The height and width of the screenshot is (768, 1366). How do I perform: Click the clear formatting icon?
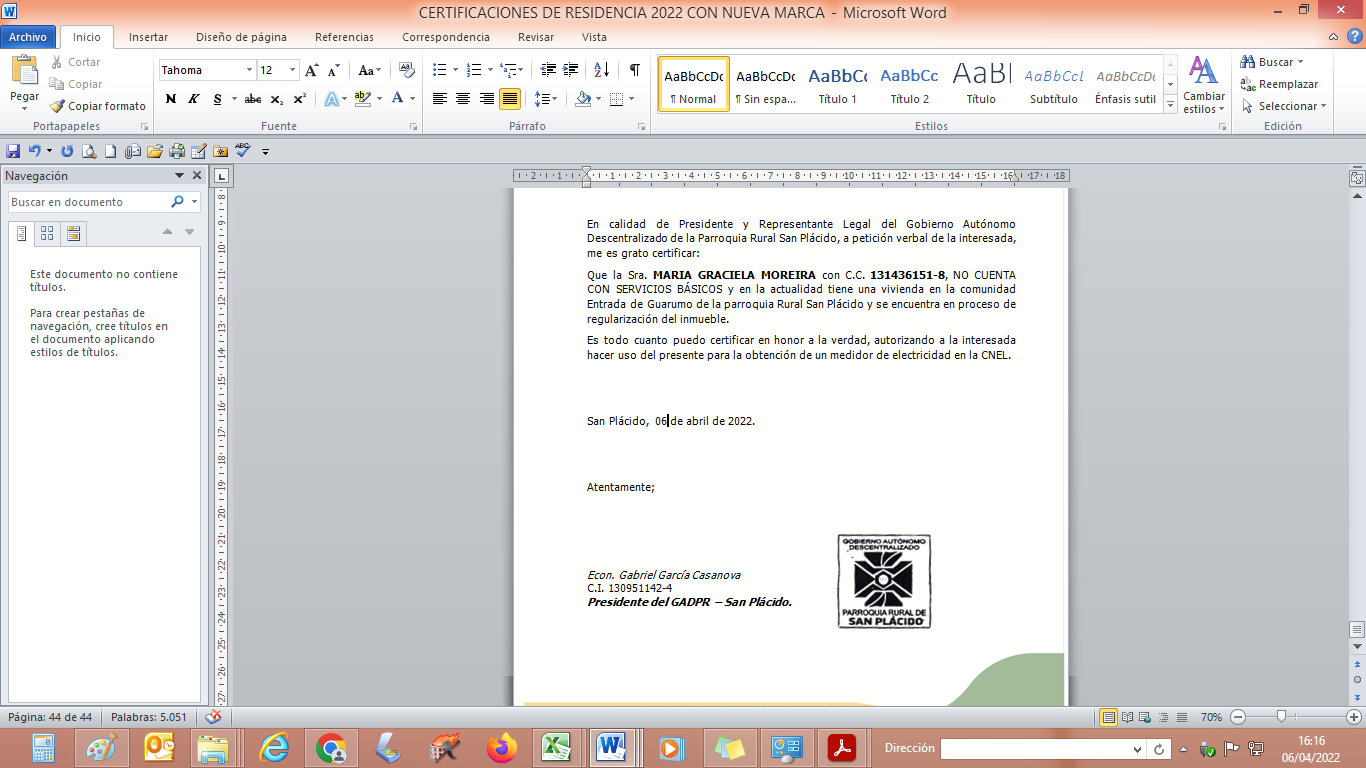pos(407,70)
